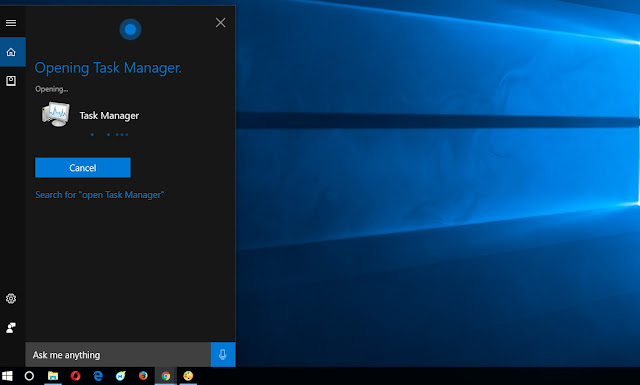Select the Task Manager app icon
The height and width of the screenshot is (385, 640).
click(x=56, y=114)
